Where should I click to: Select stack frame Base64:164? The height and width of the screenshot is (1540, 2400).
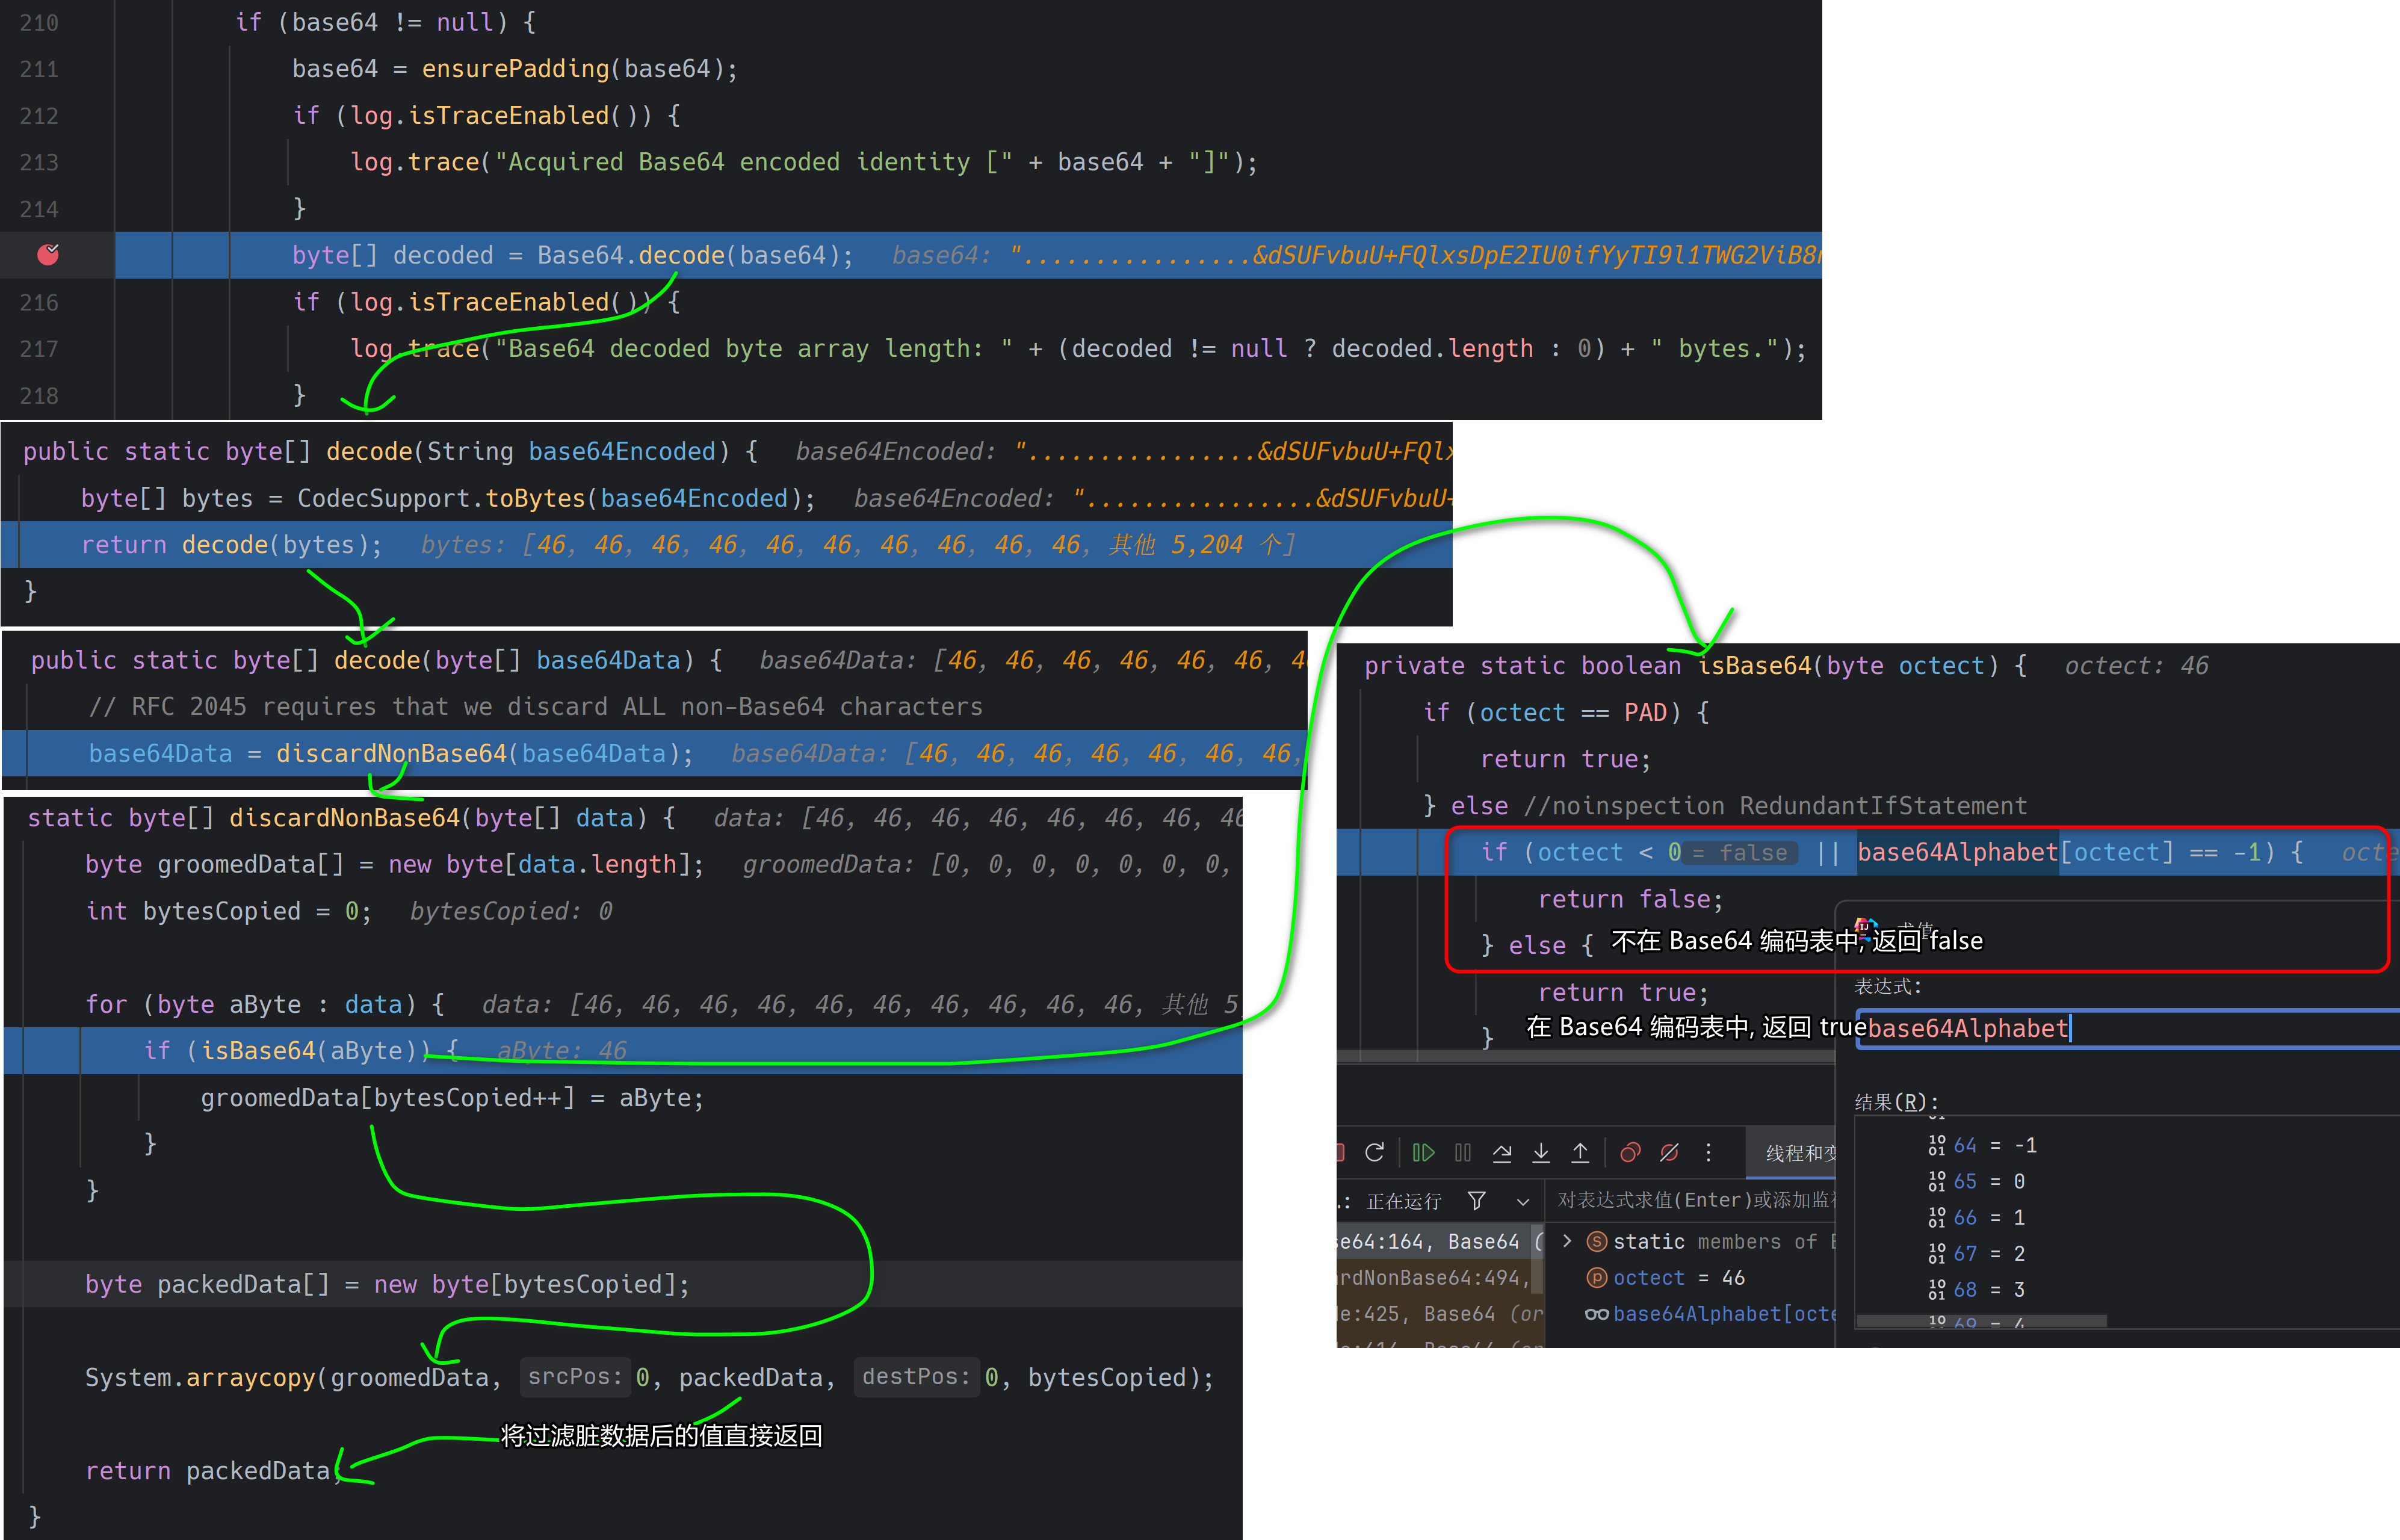tap(1441, 1241)
